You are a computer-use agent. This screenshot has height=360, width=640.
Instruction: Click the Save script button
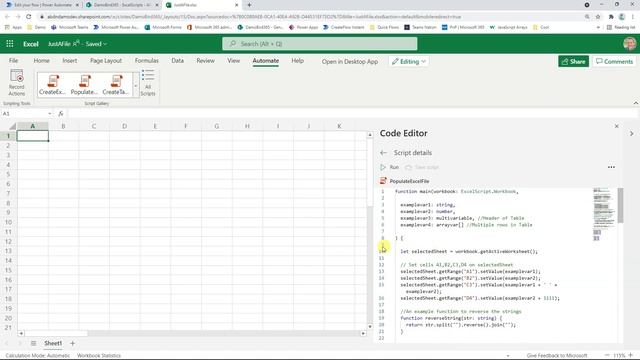422,167
